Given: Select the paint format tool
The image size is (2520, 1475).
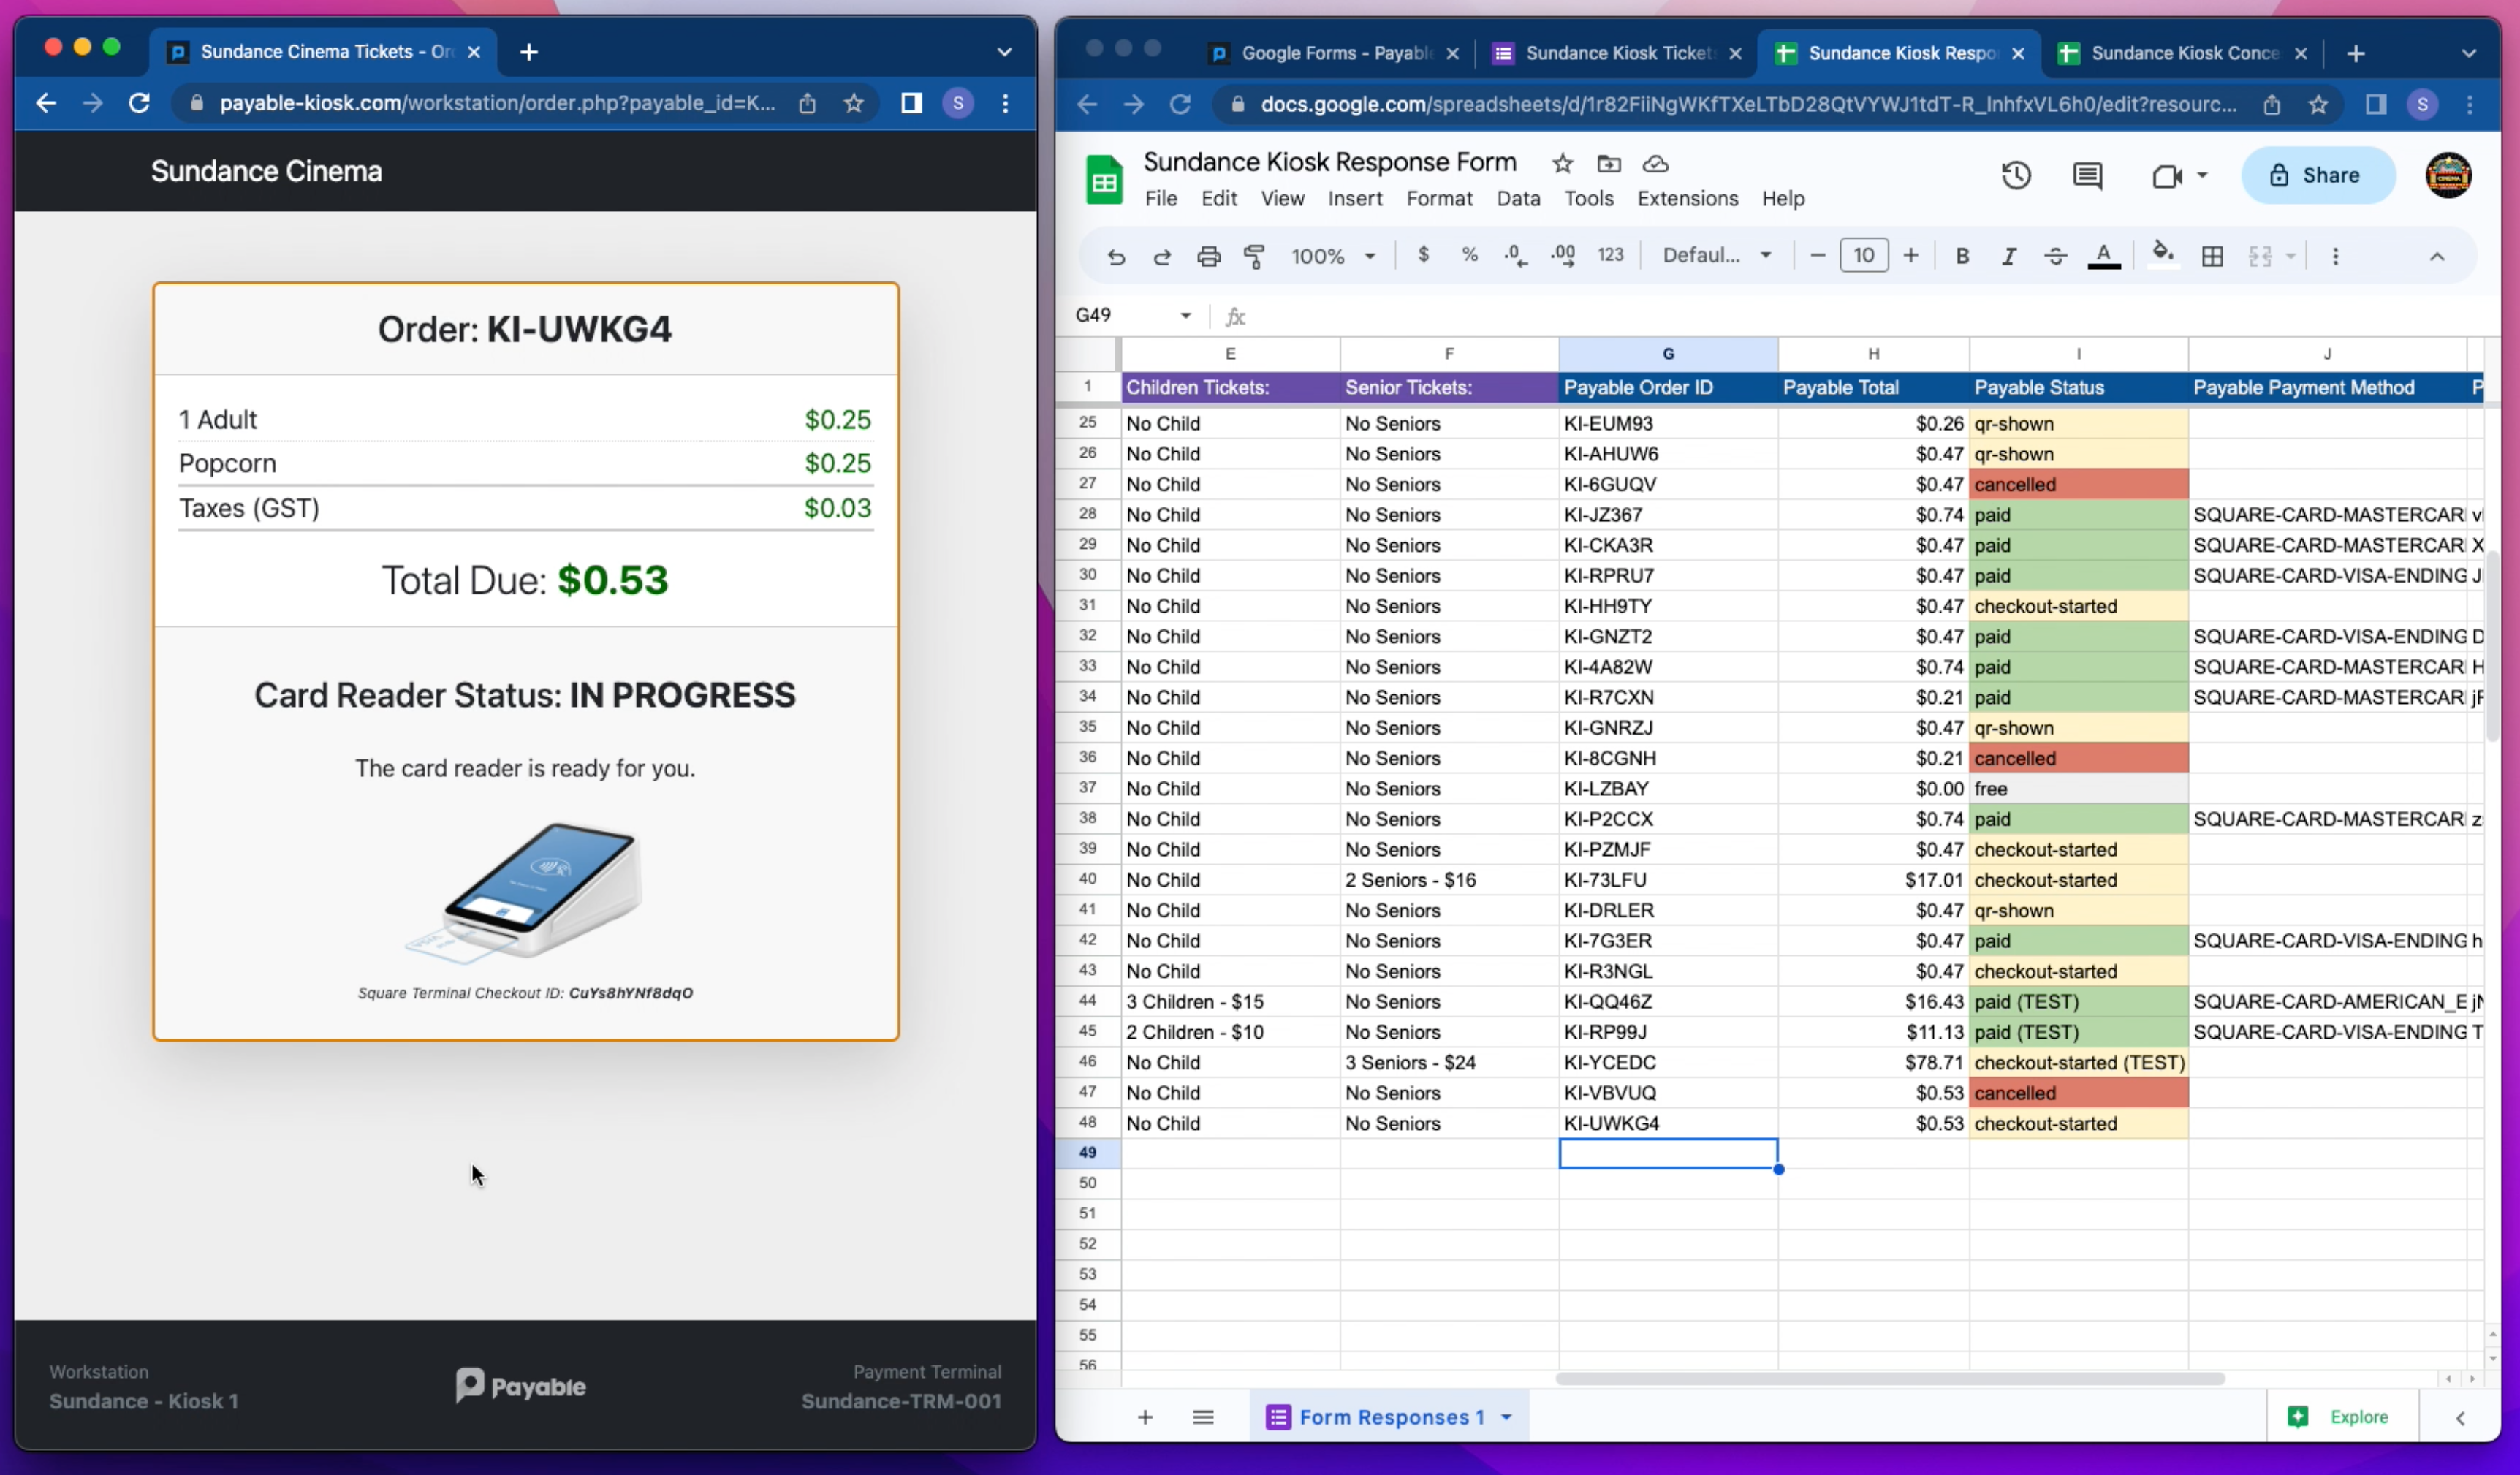Looking at the screenshot, I should pos(1253,256).
